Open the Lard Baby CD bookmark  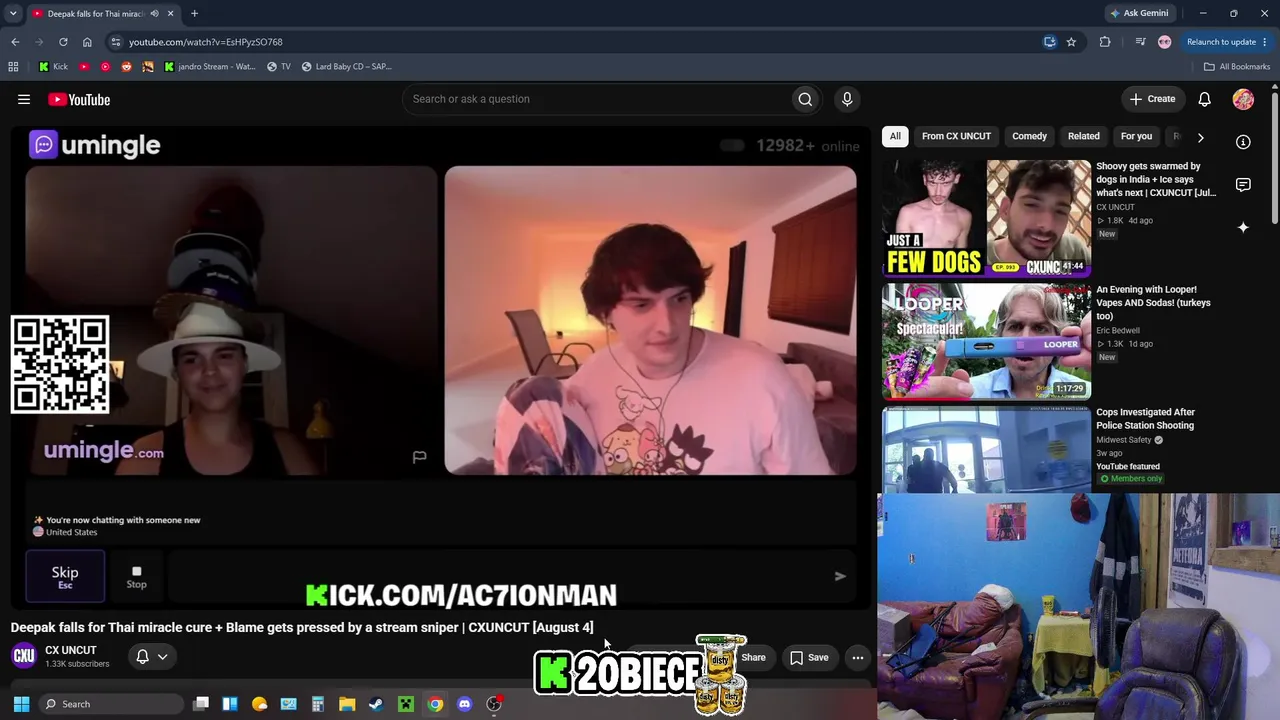(346, 67)
